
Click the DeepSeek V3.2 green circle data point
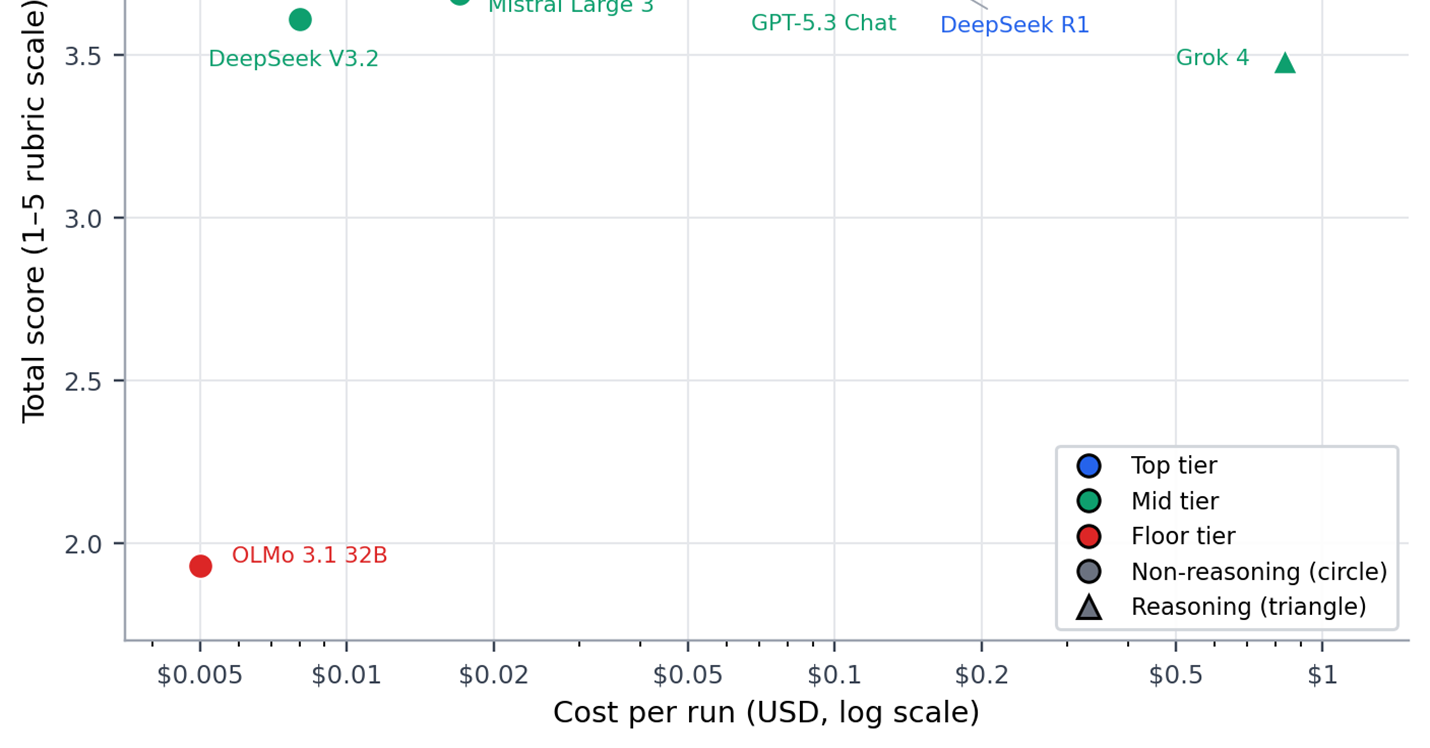[x=300, y=19]
